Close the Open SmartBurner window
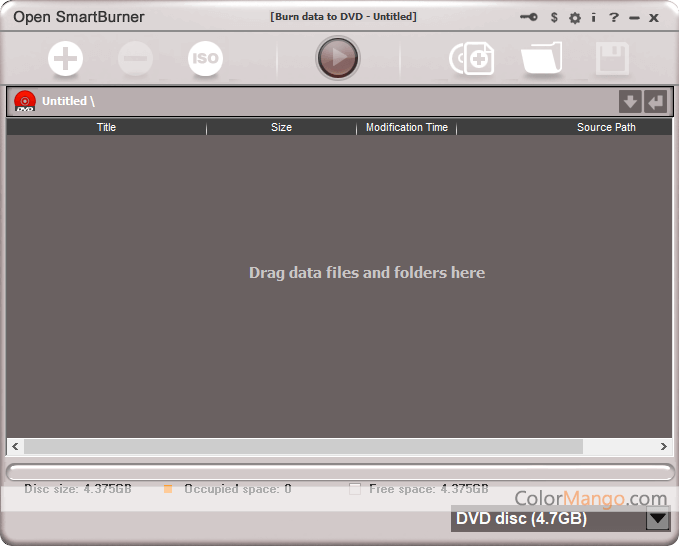 (x=654, y=18)
